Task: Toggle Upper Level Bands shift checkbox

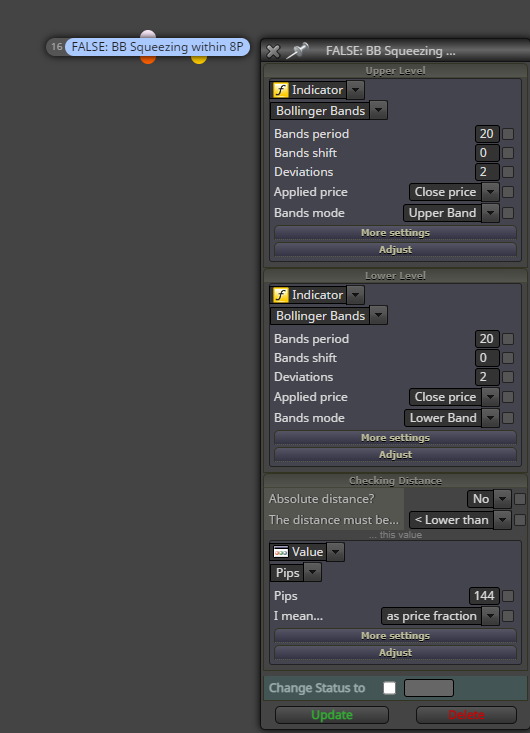Action: (x=508, y=153)
